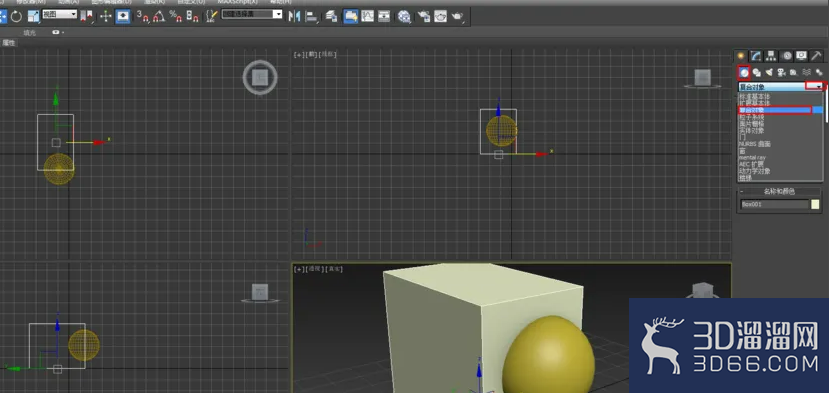Click the [线框] shading label in front viewport
The width and height of the screenshot is (829, 393).
click(328, 54)
